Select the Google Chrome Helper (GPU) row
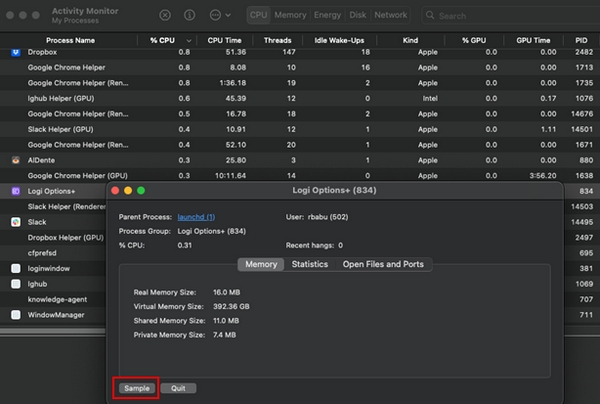This screenshot has width=600, height=404. (300, 176)
